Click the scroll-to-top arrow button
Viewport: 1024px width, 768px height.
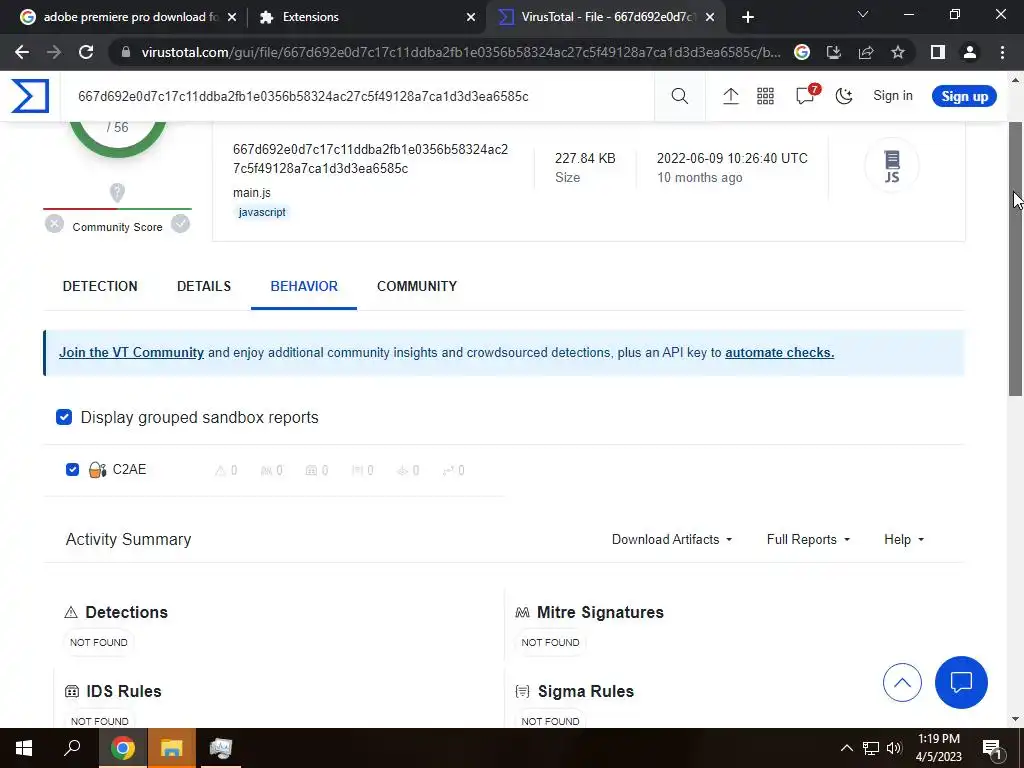coord(902,682)
